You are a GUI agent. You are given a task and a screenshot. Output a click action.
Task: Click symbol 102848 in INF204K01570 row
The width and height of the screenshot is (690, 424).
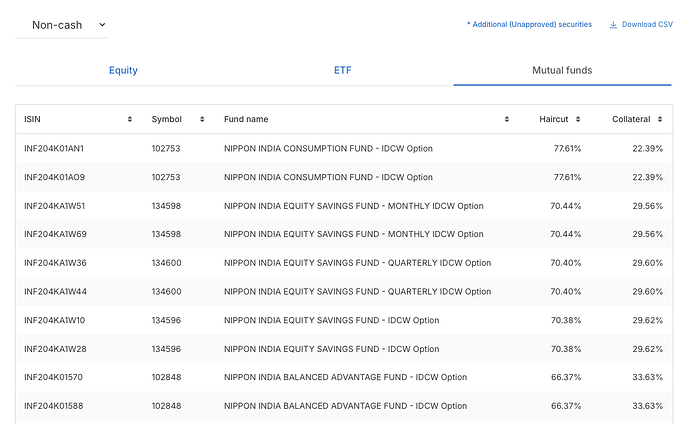click(x=166, y=377)
